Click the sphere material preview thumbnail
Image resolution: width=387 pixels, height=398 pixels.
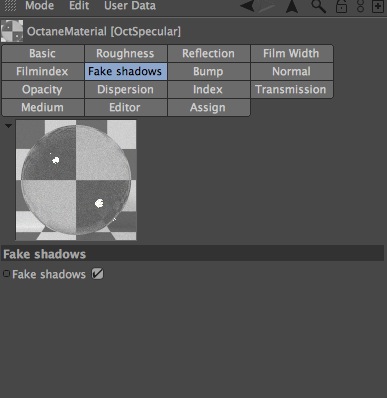coord(76,180)
